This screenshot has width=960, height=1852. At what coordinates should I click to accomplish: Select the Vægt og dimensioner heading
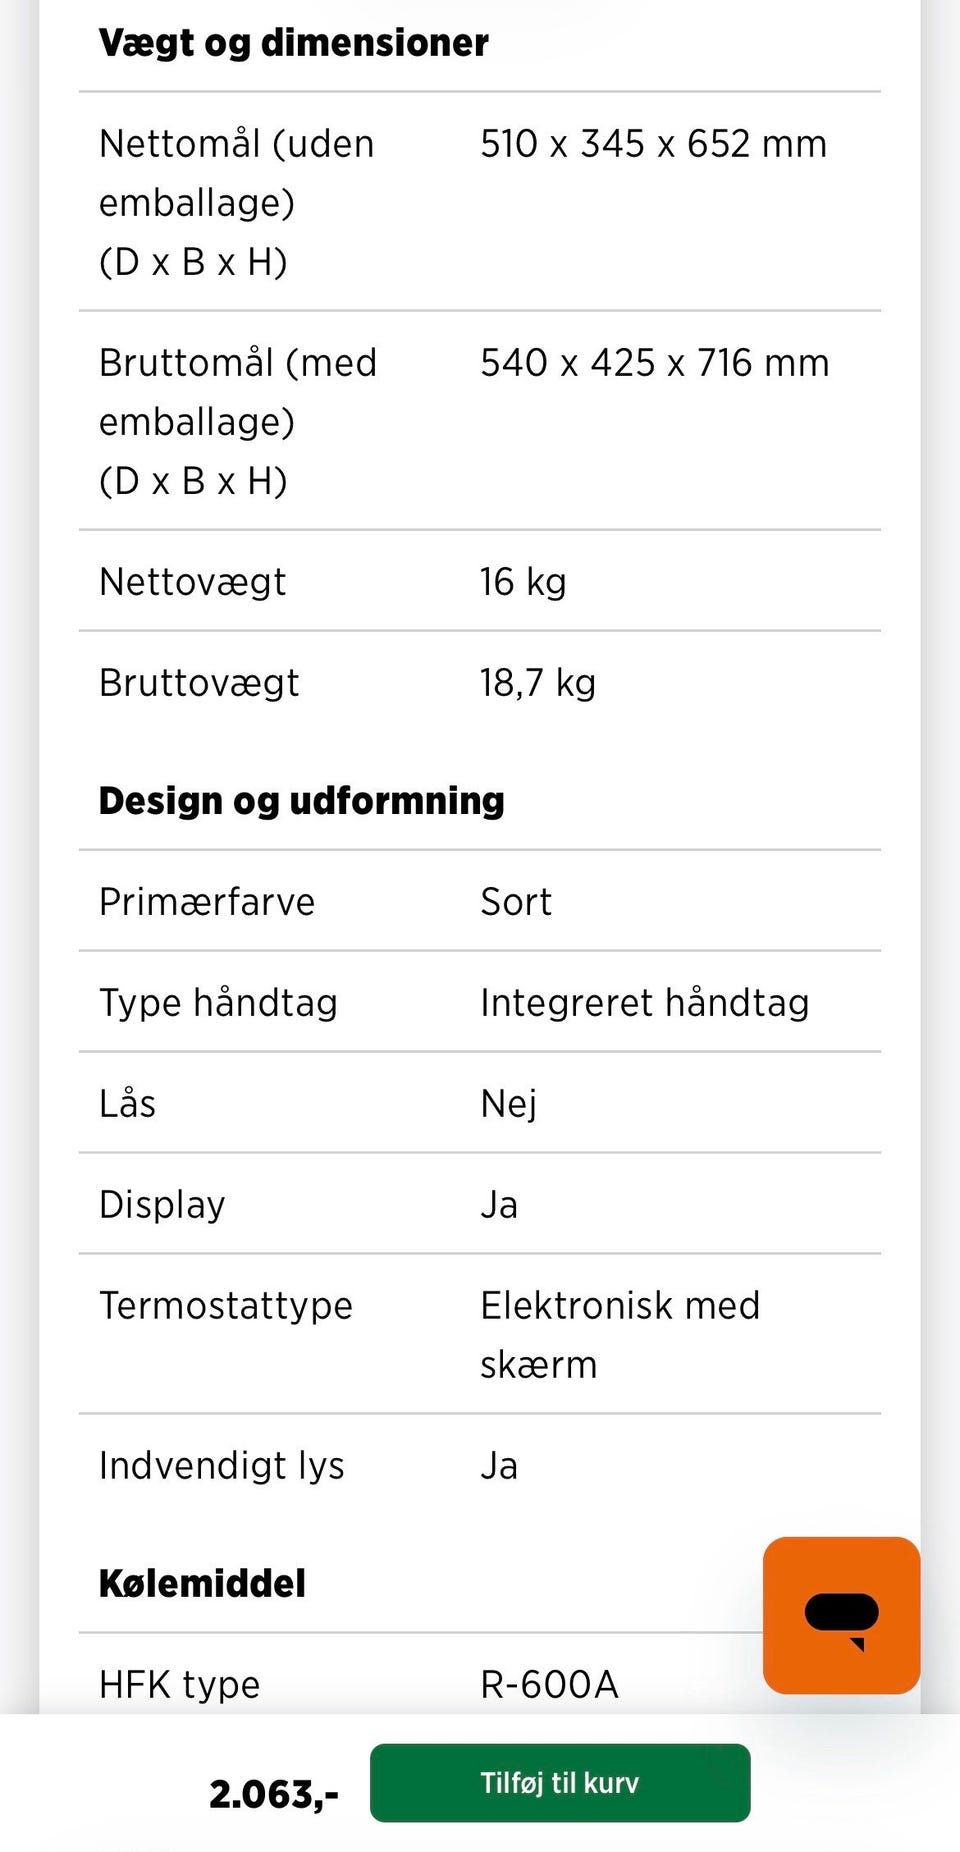293,43
